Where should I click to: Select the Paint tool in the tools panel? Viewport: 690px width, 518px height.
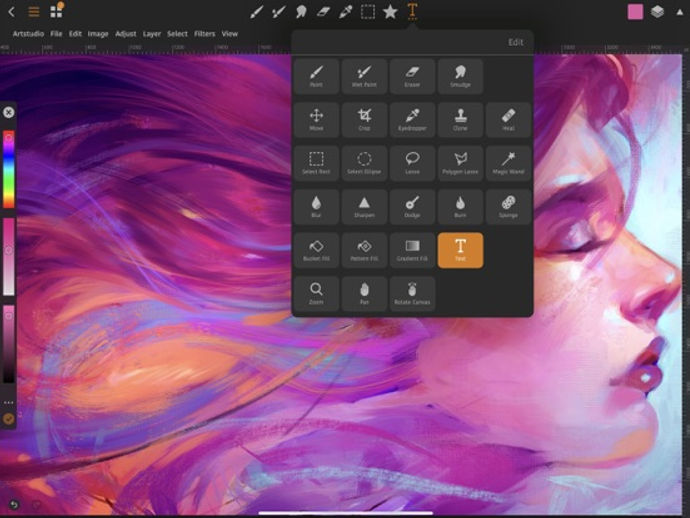click(x=316, y=76)
